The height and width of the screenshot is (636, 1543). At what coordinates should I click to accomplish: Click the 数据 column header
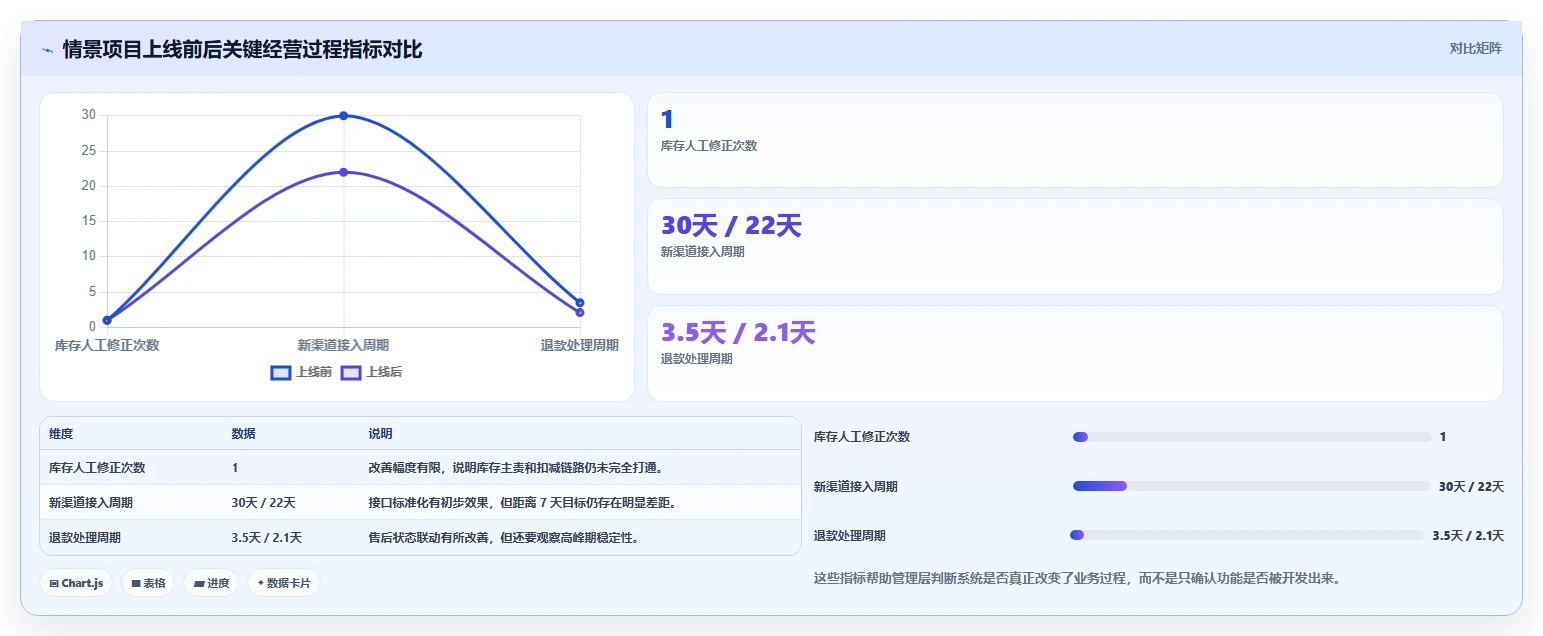coord(244,434)
